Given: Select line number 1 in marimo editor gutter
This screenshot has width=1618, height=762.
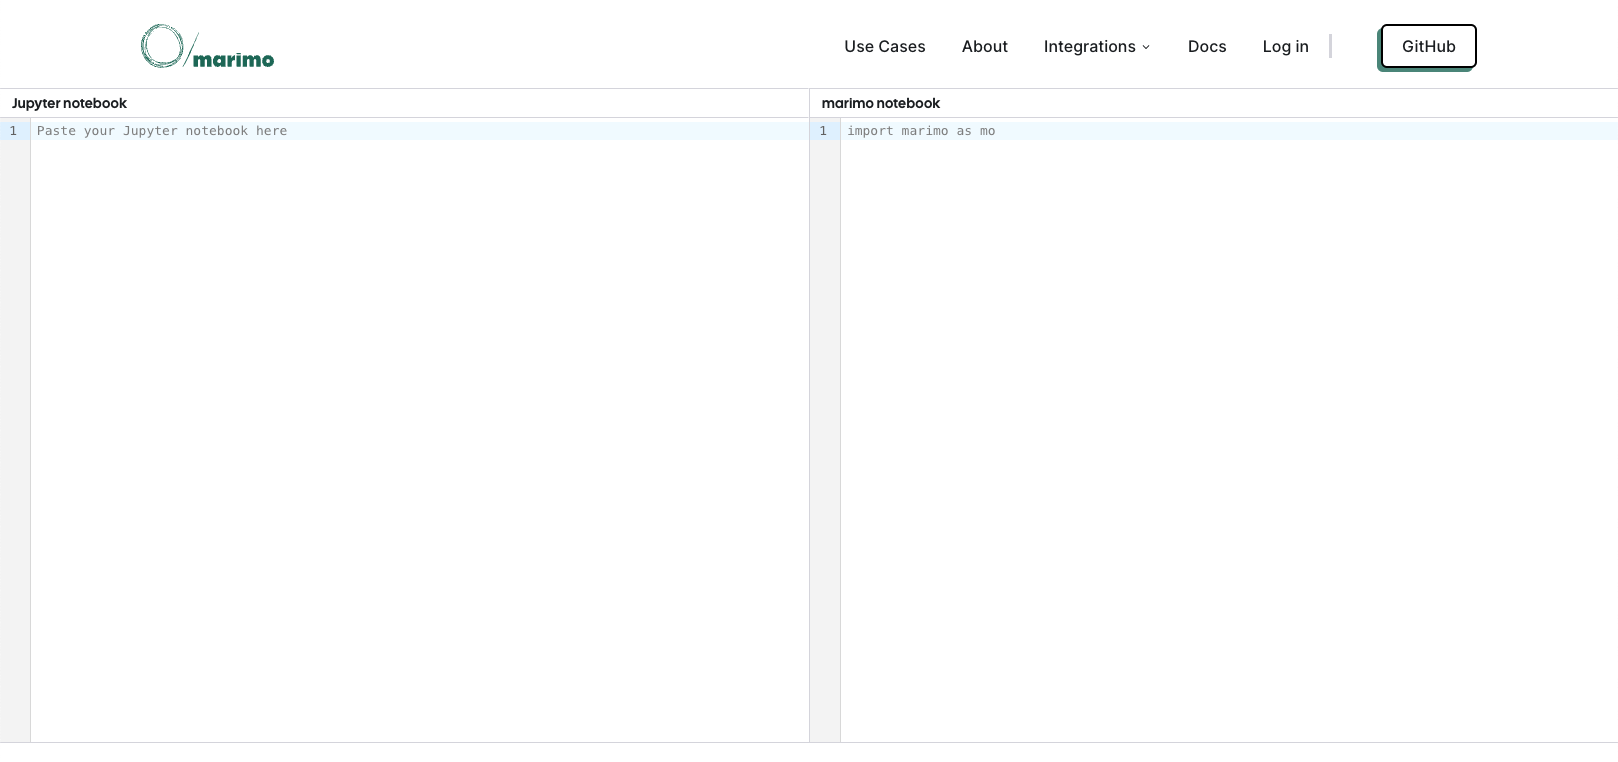Looking at the screenshot, I should point(823,131).
